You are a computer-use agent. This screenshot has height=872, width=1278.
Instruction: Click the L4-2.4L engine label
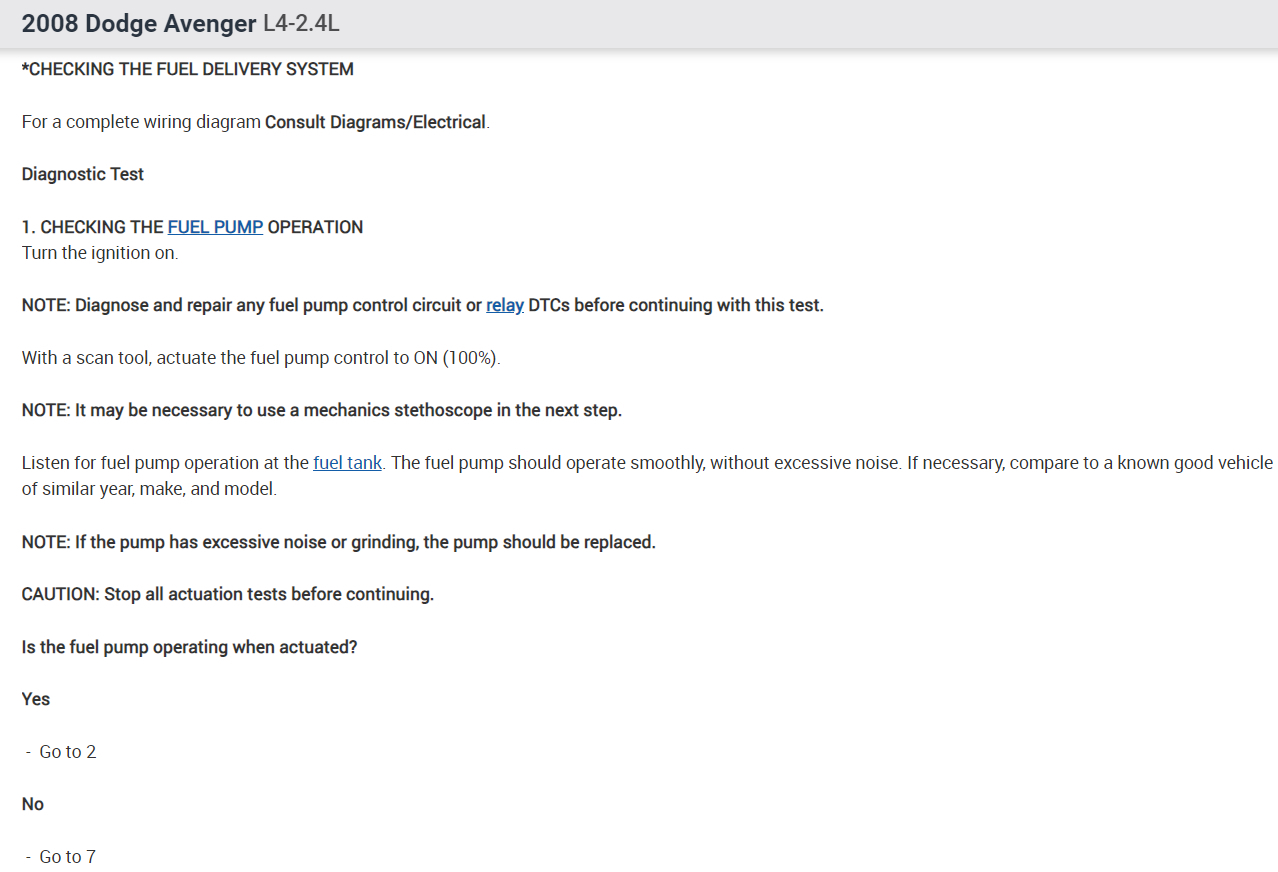coord(301,24)
